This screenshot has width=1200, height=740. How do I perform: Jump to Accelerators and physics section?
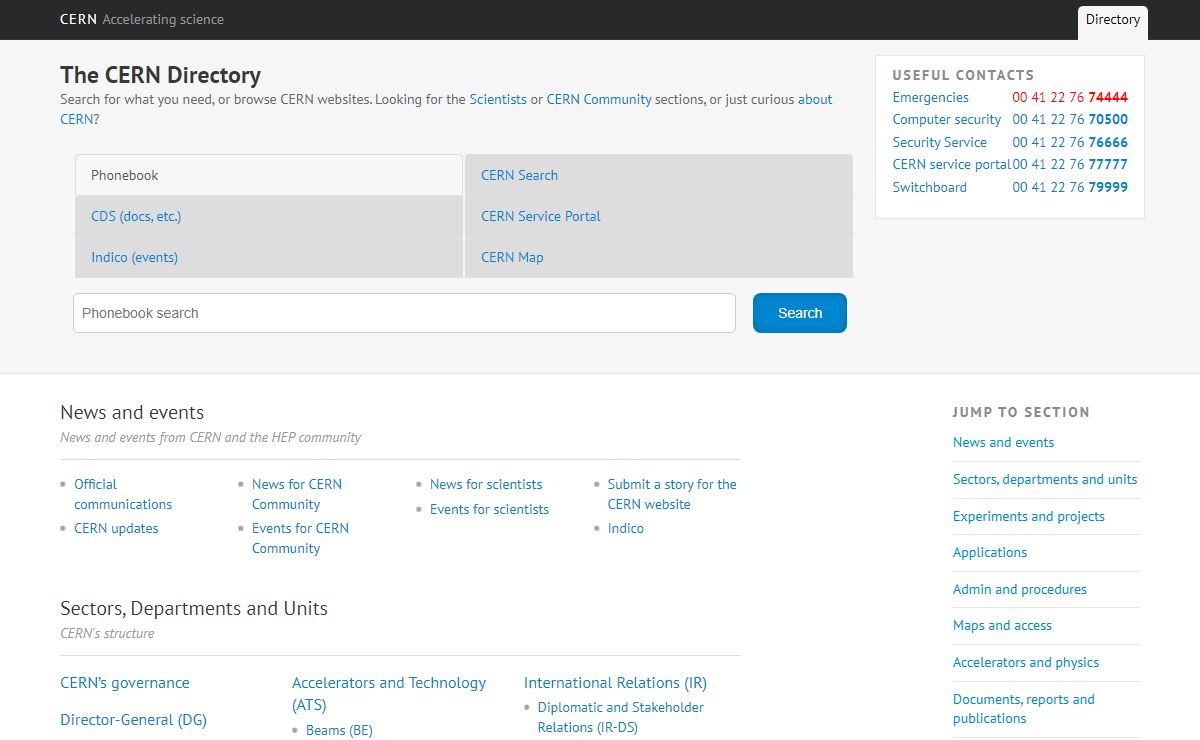tap(1026, 662)
